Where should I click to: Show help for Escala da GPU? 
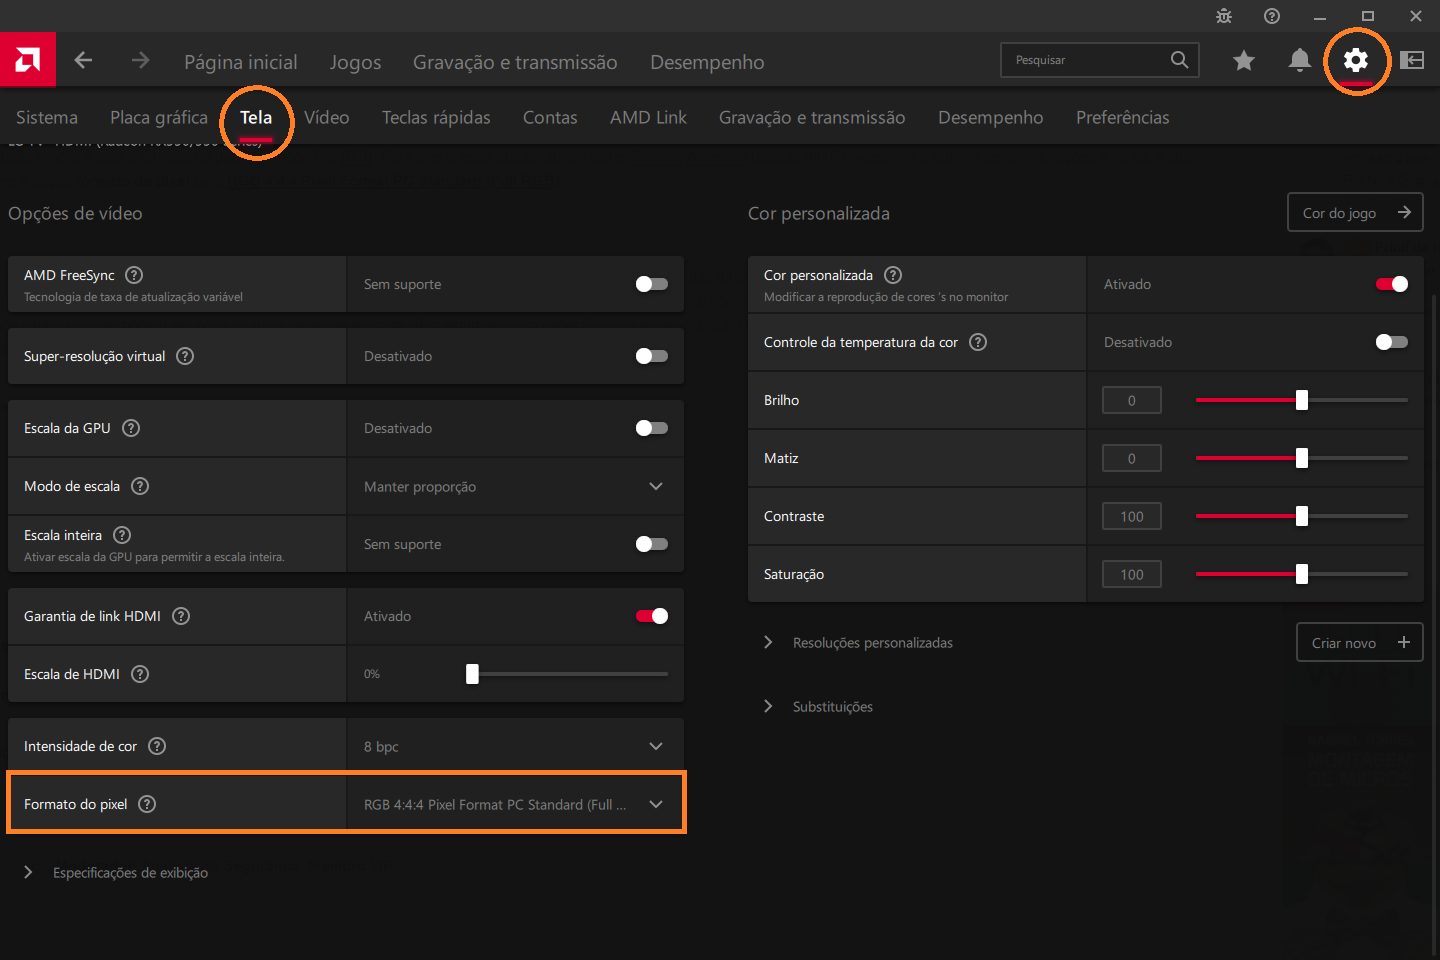tap(131, 428)
